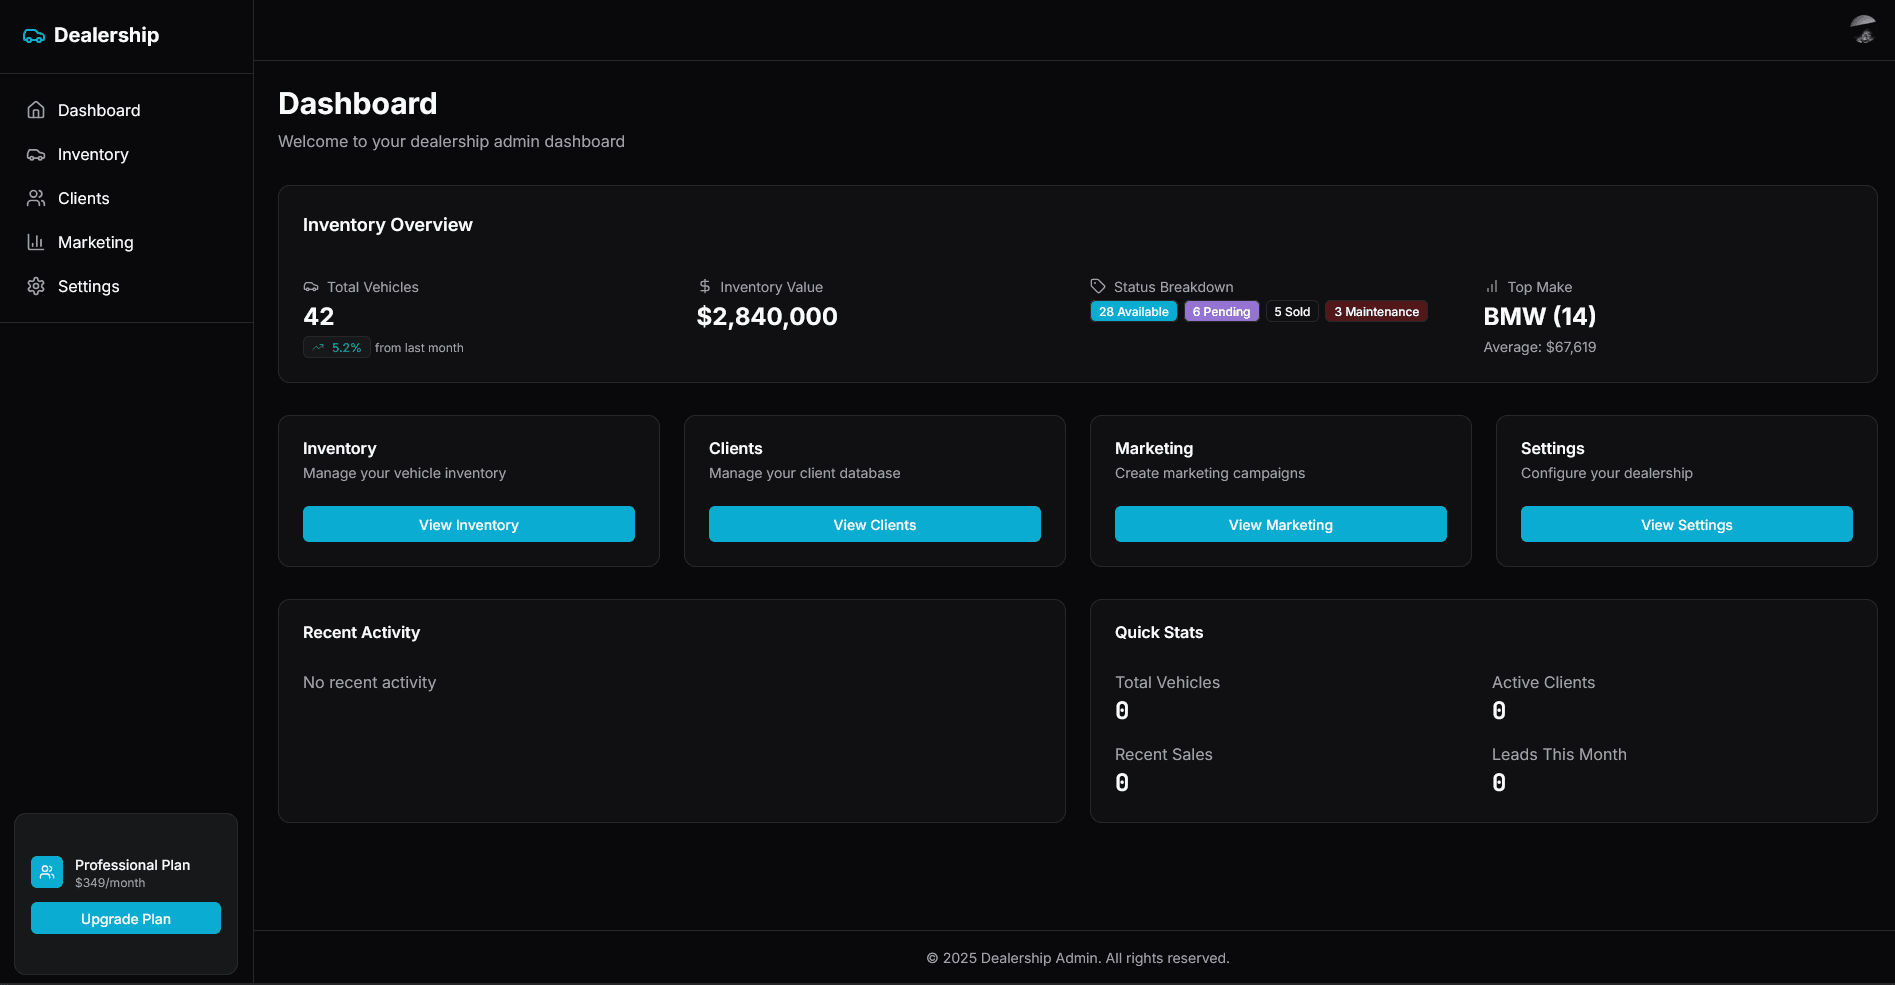Select the 5 Sold status badge
The height and width of the screenshot is (985, 1895).
tap(1292, 312)
